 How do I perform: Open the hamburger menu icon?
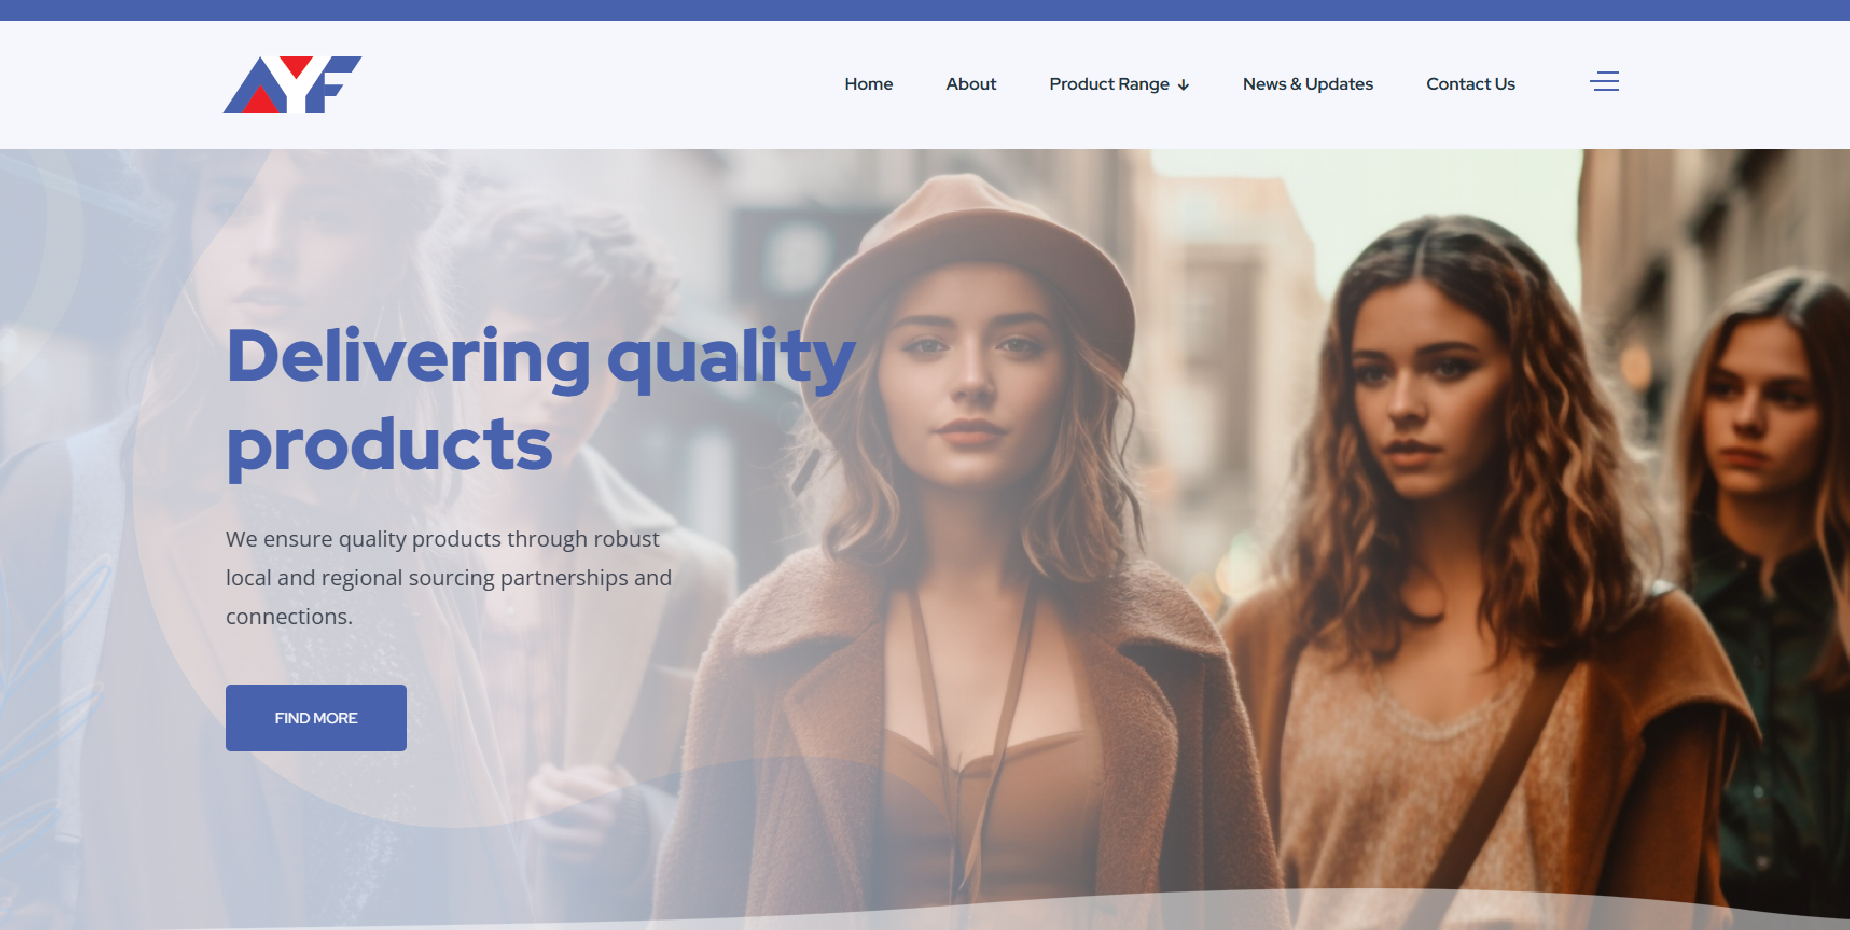[1604, 81]
